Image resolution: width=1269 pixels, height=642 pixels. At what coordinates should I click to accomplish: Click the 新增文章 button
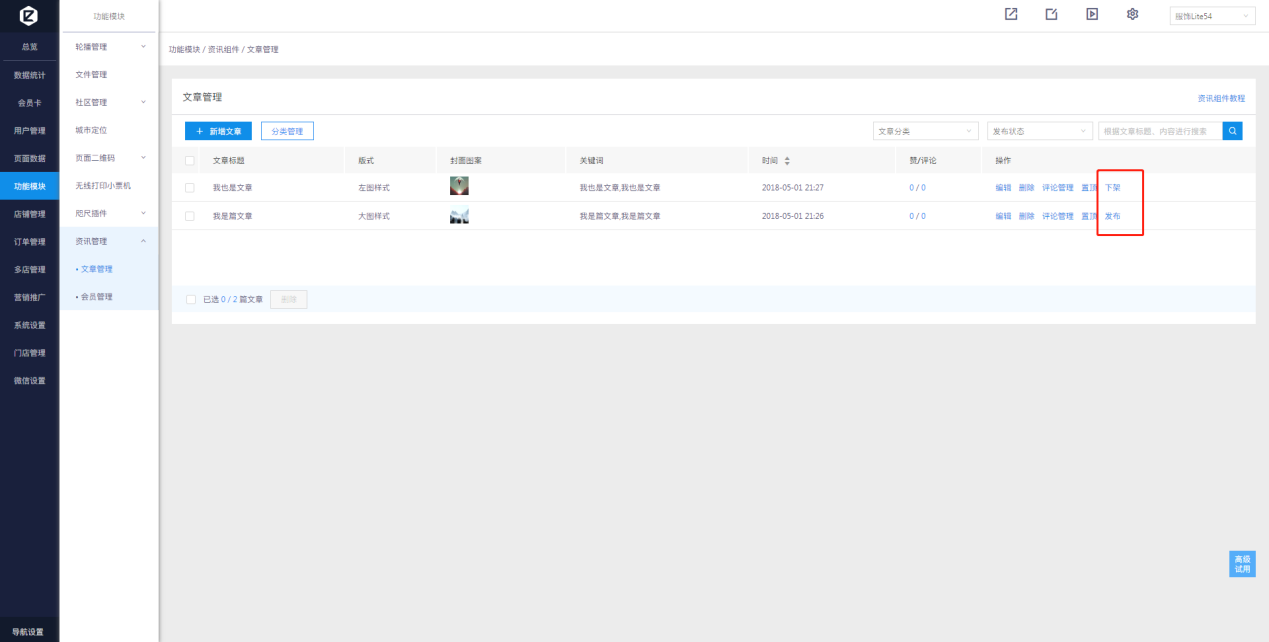(x=218, y=131)
